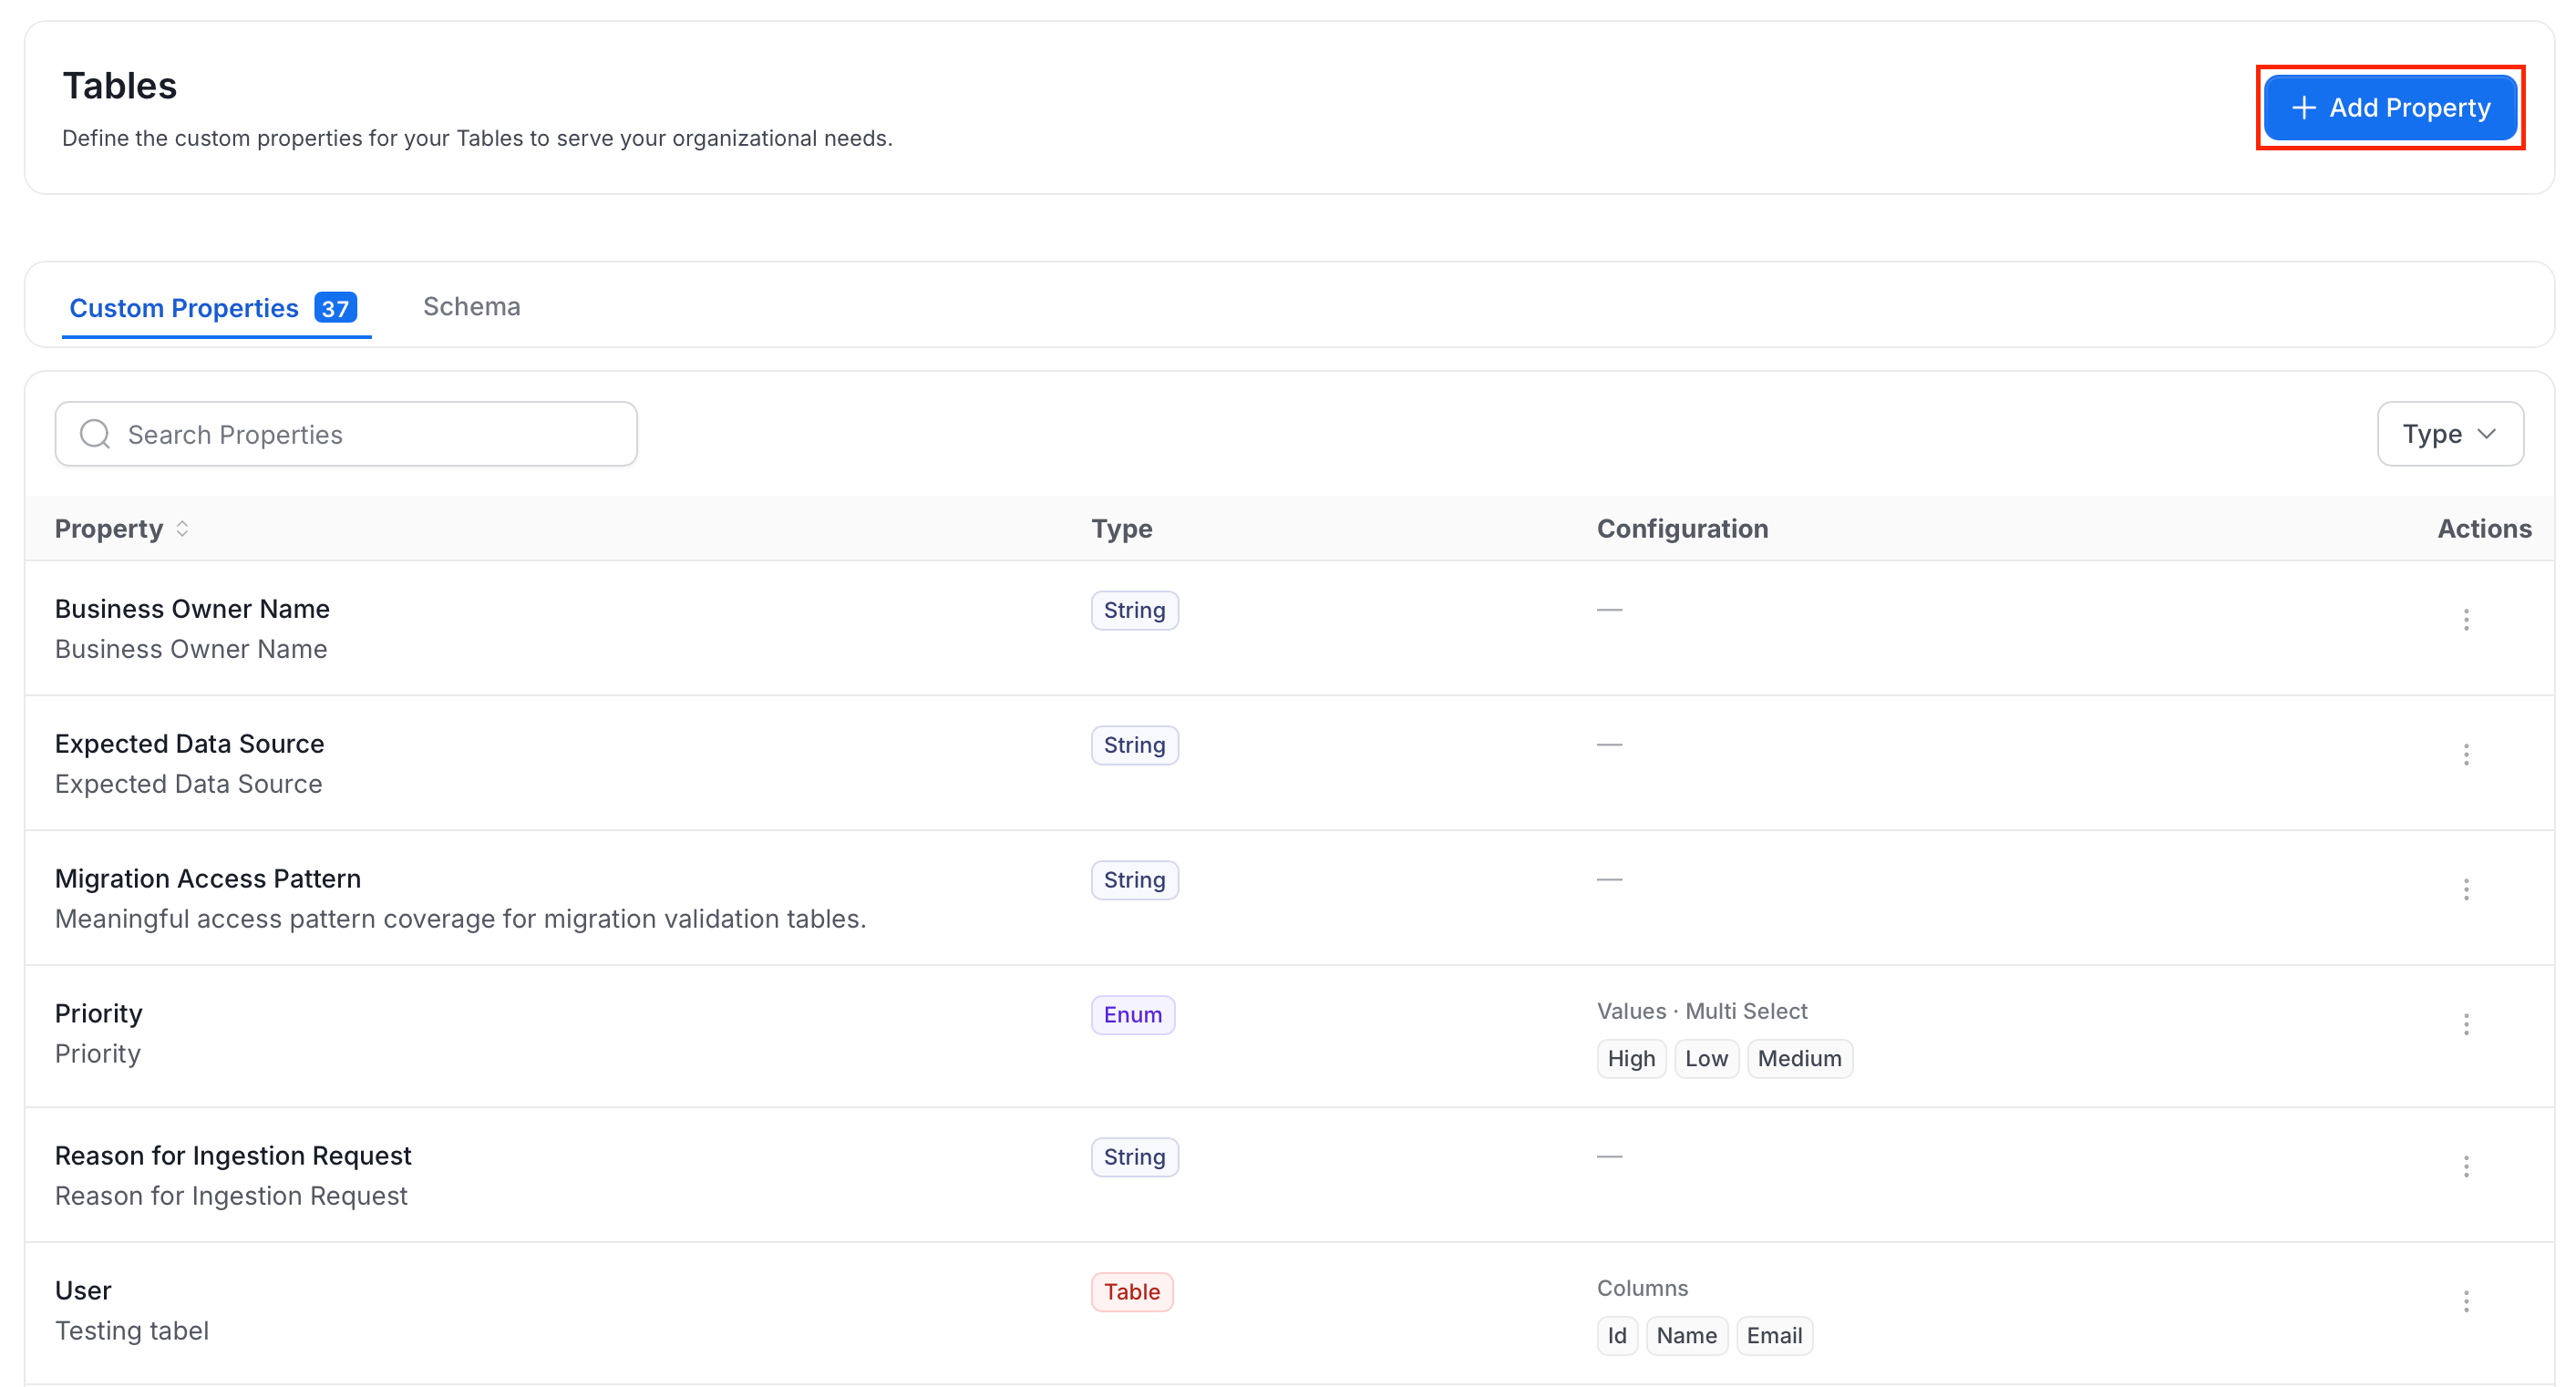Screen dimensions: 2576x1387
Task: Open actions menu for Expected Data Source
Action: tap(2465, 755)
